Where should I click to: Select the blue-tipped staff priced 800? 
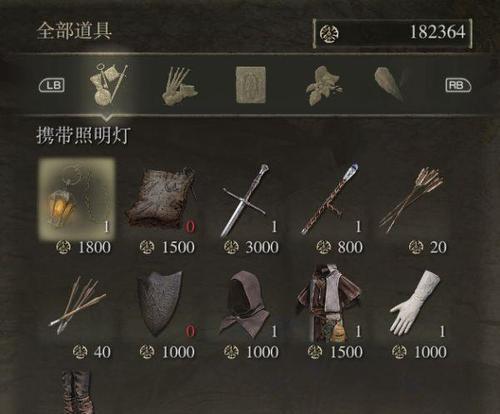click(330, 199)
